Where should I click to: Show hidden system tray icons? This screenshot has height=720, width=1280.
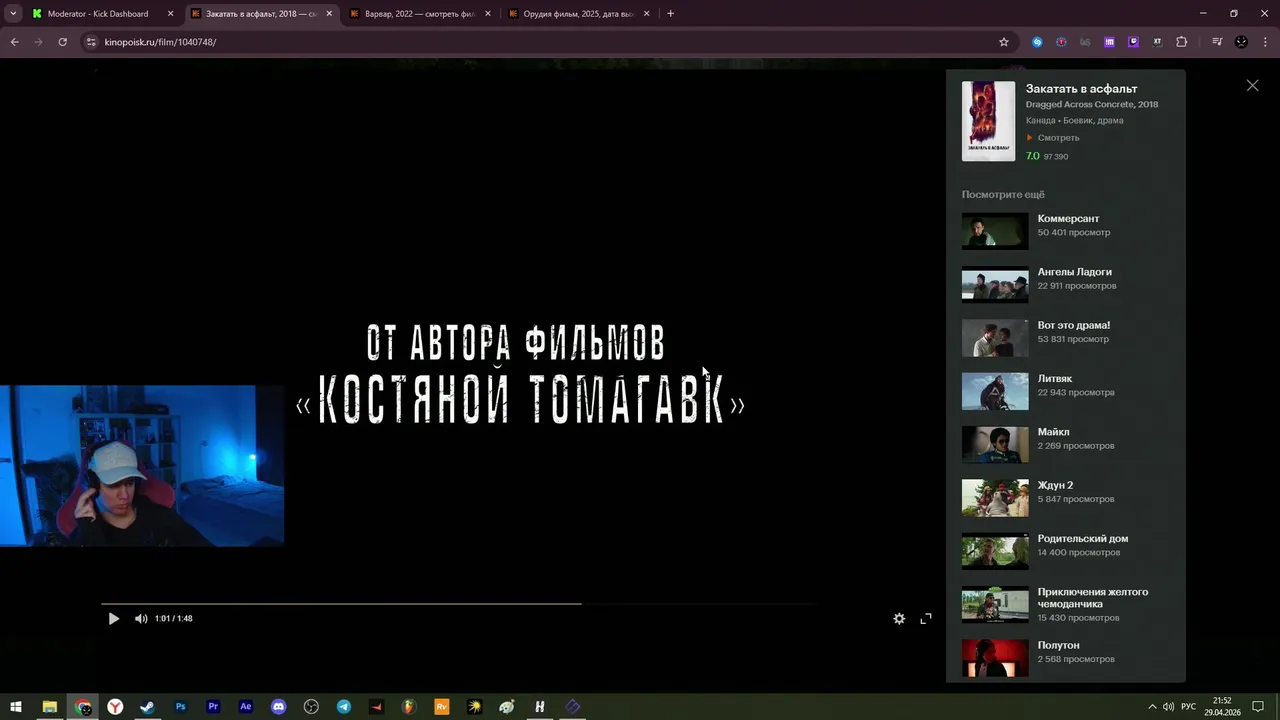click(x=1152, y=706)
